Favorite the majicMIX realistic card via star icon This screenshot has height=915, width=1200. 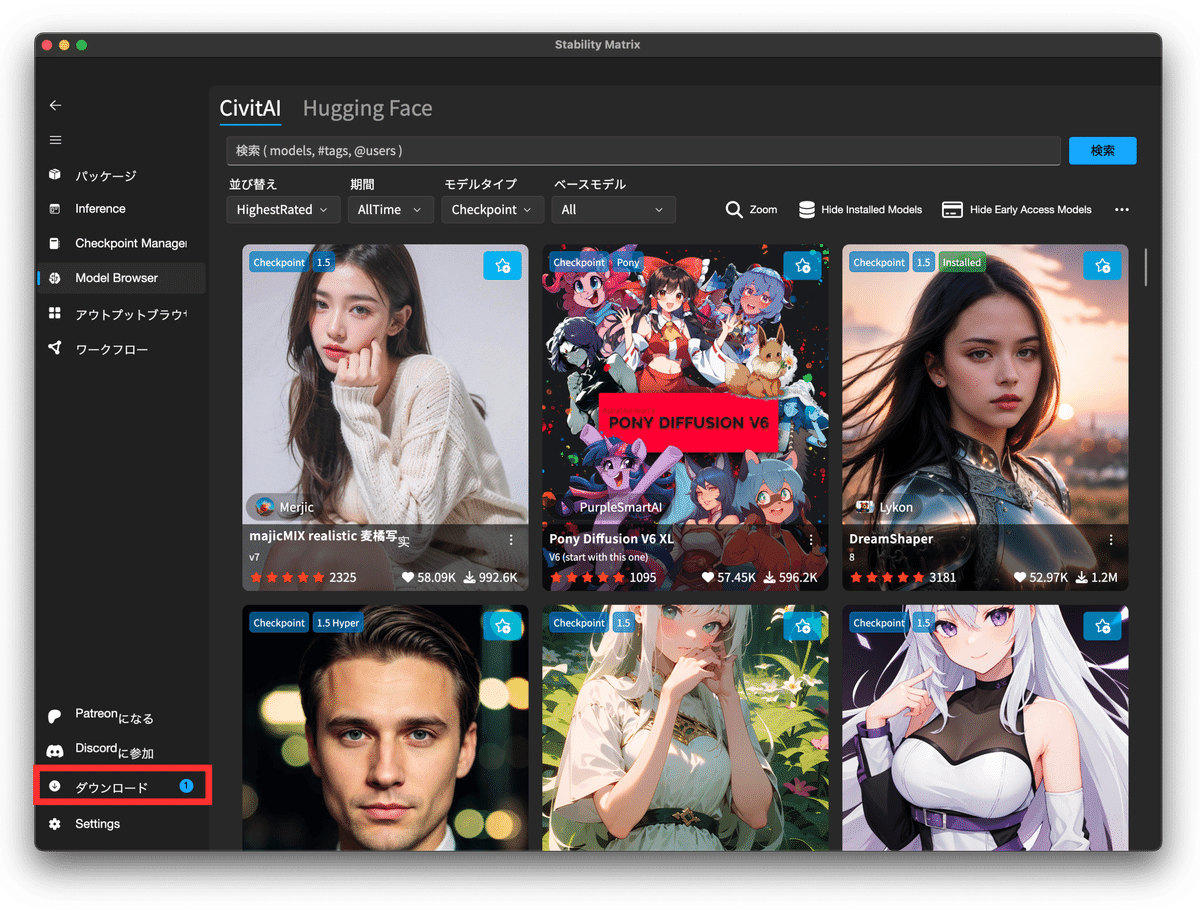(502, 266)
